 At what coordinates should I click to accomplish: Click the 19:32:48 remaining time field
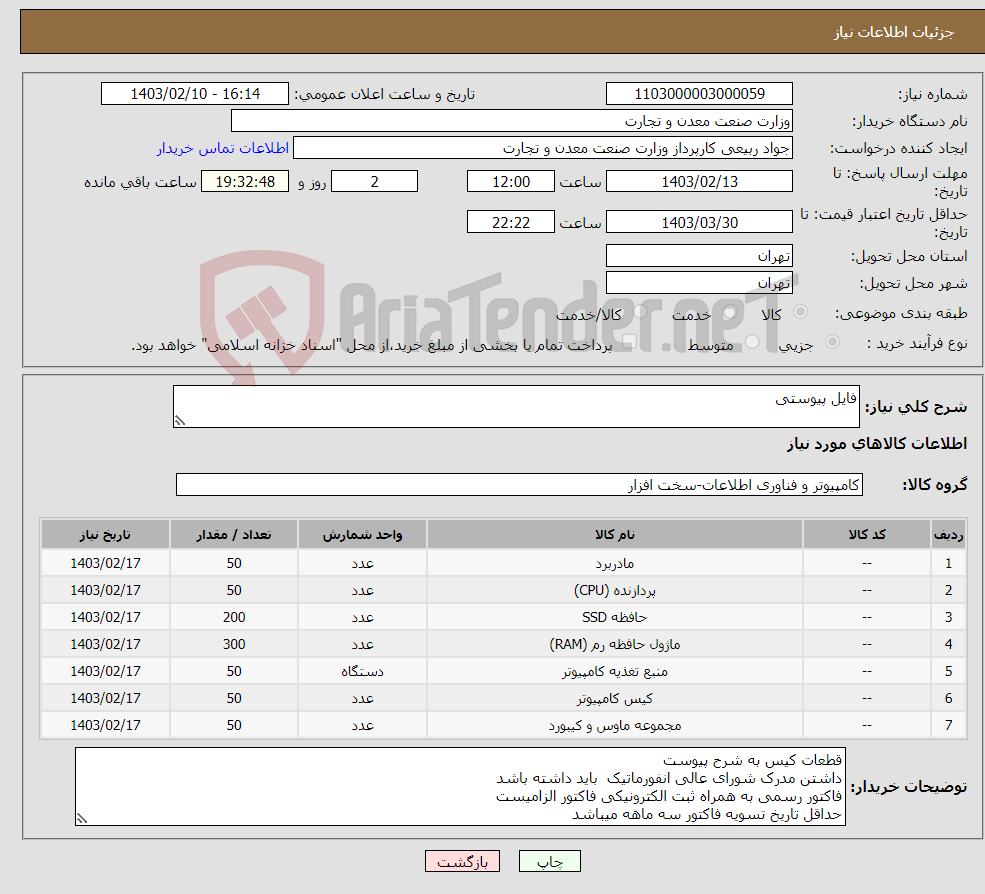pos(245,182)
